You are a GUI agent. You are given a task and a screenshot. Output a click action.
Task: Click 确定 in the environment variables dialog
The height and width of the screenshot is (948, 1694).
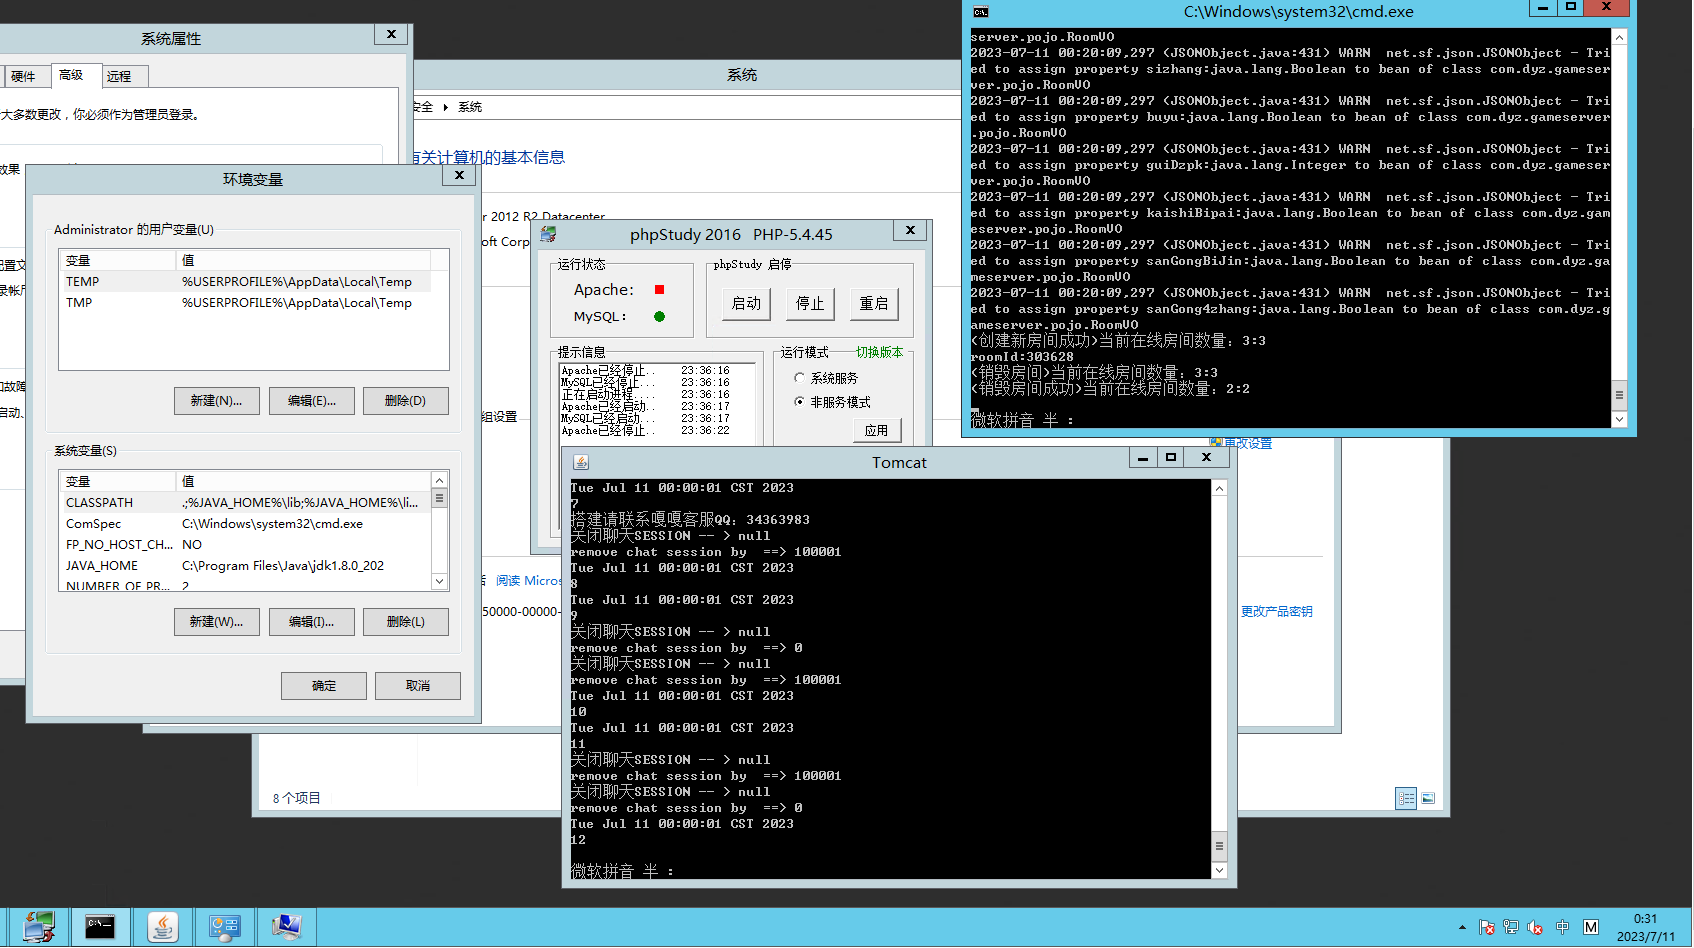tap(323, 686)
